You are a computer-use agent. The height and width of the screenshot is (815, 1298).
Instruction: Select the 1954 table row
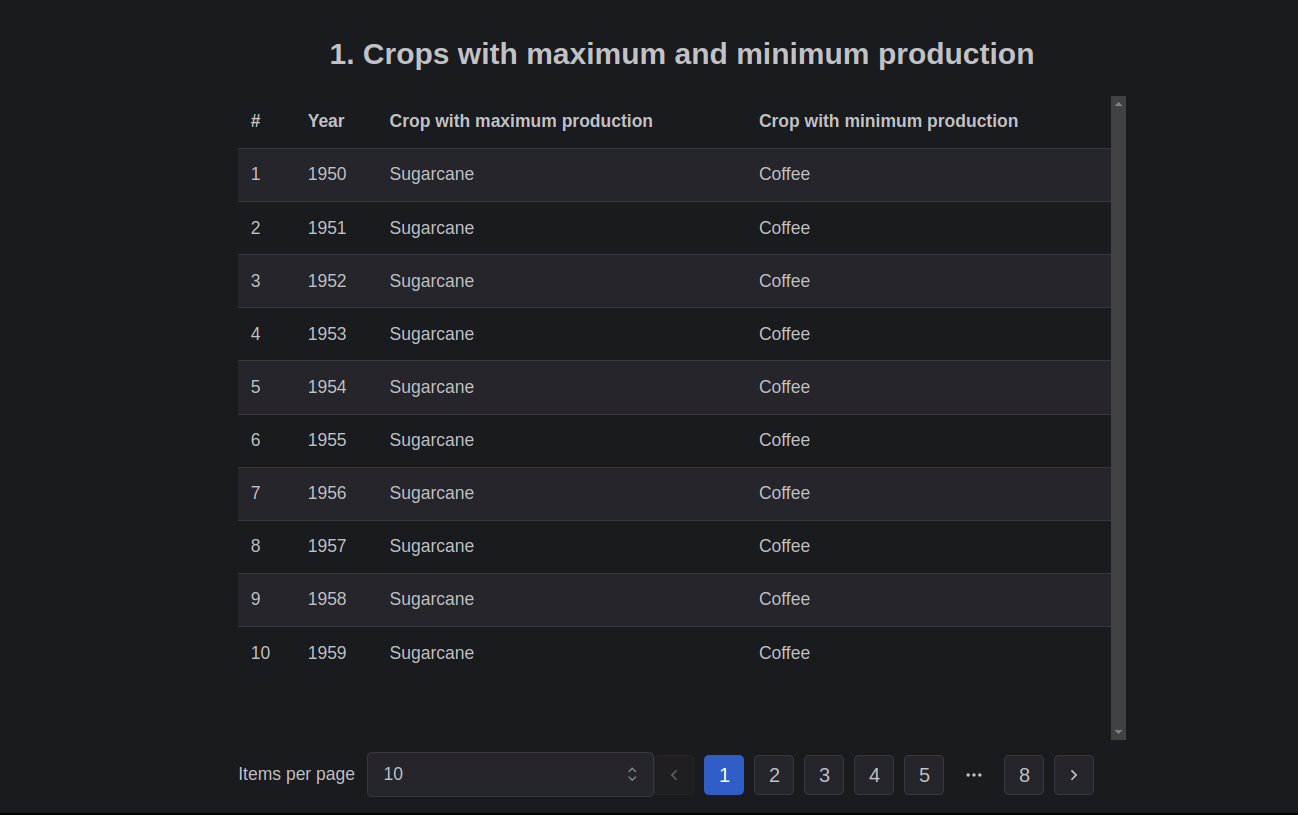pos(674,387)
